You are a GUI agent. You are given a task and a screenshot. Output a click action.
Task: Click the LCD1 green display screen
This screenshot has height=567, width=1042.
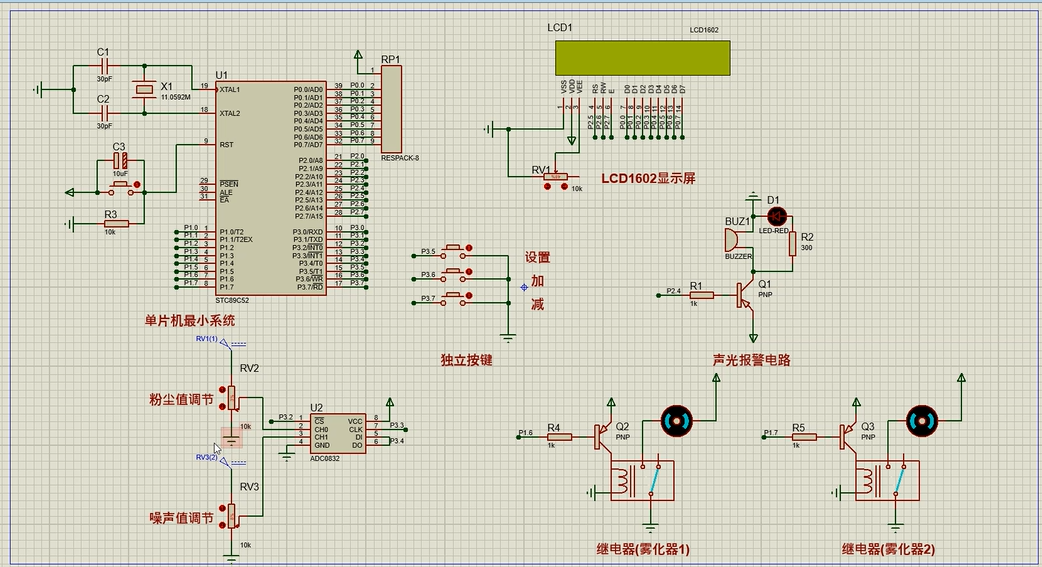[643, 58]
